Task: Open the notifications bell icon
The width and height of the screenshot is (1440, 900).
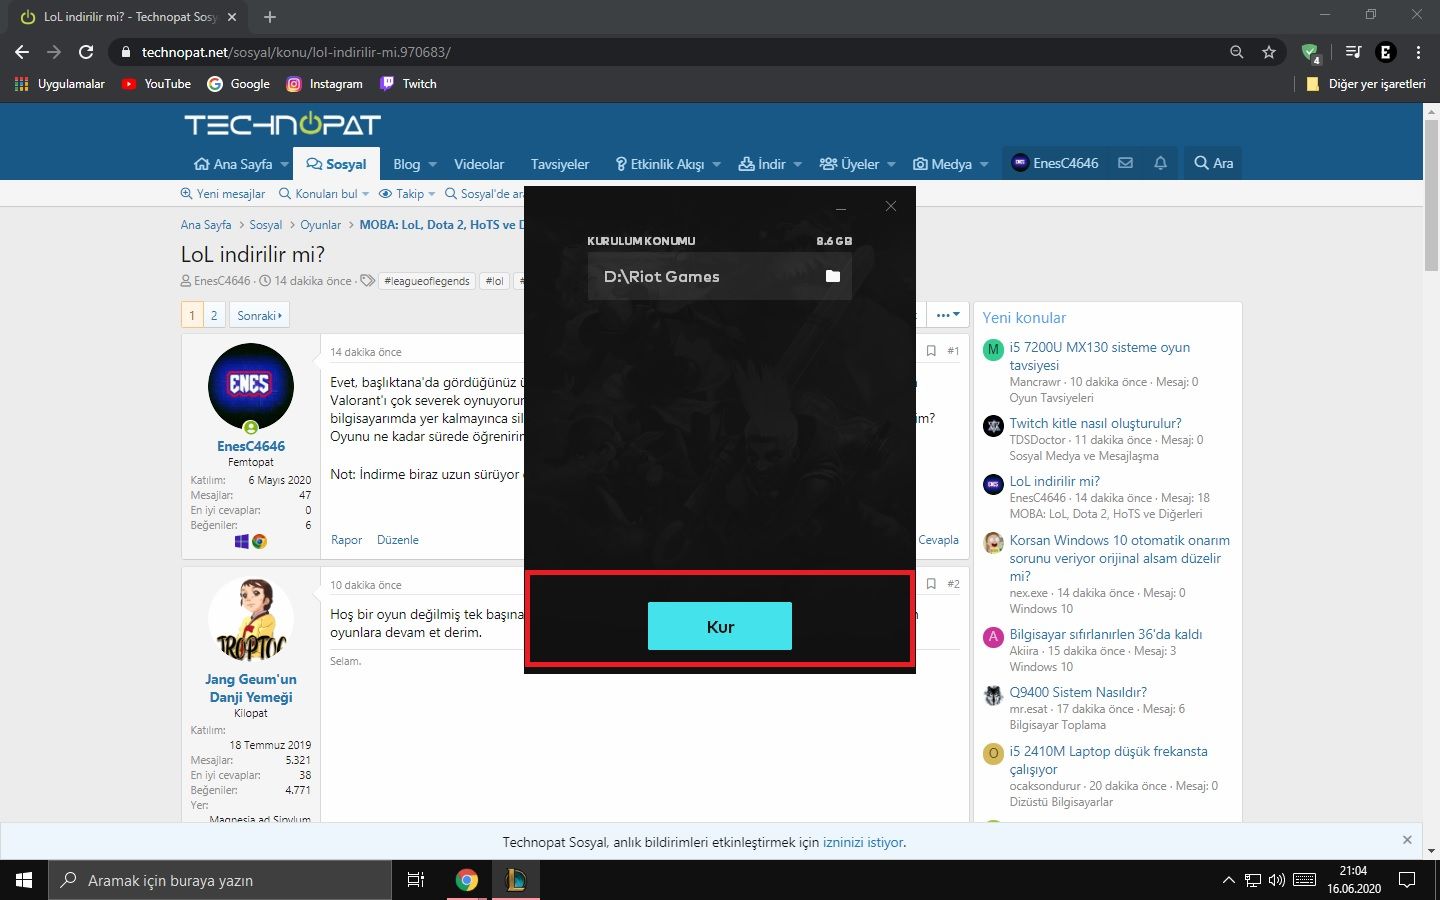Action: pos(1160,163)
